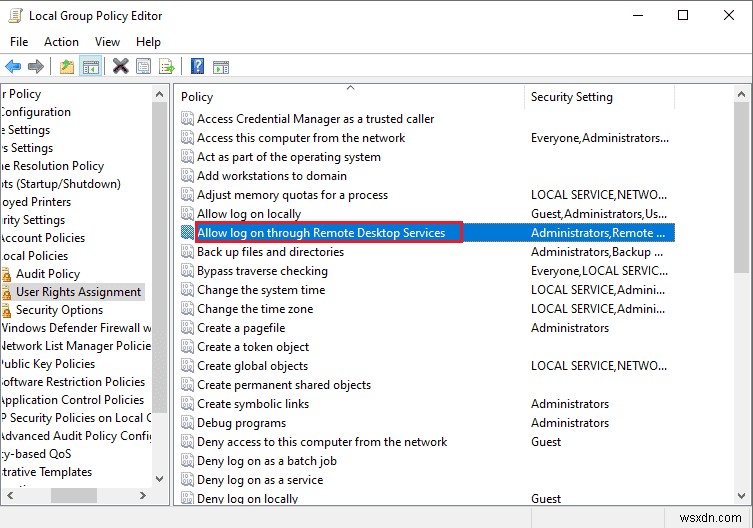Select Security Options in the tree
The height and width of the screenshot is (528, 753).
pos(59,310)
